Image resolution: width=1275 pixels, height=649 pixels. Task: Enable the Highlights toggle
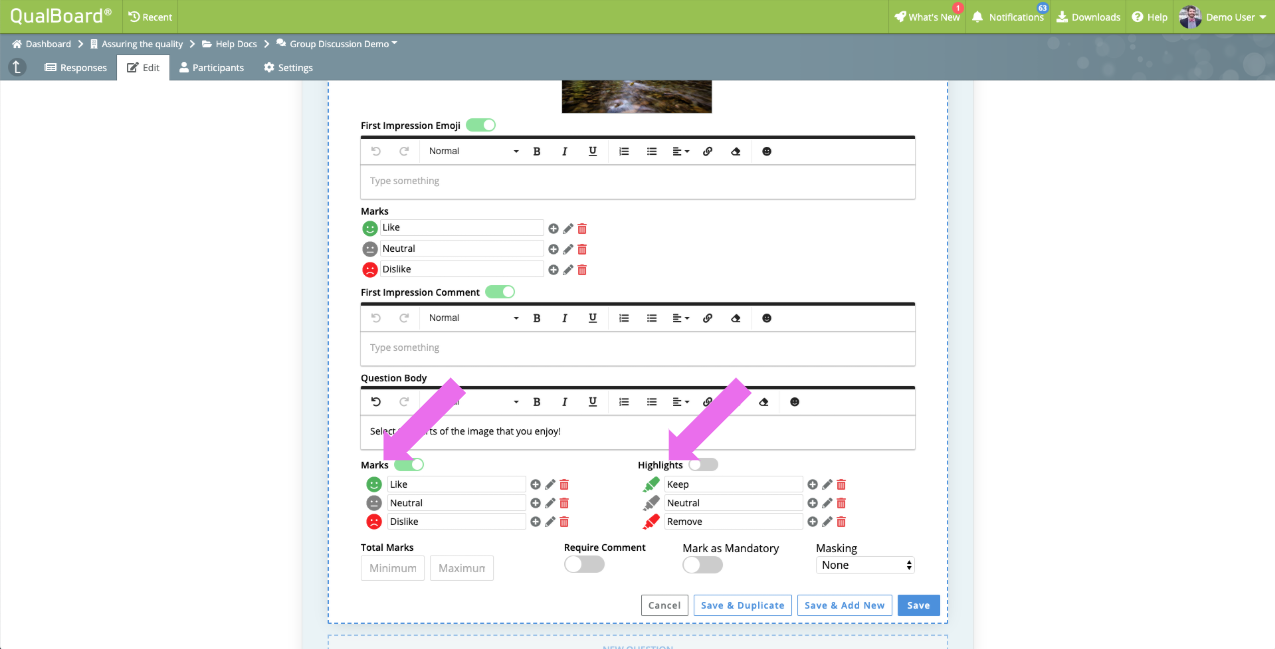(x=703, y=465)
